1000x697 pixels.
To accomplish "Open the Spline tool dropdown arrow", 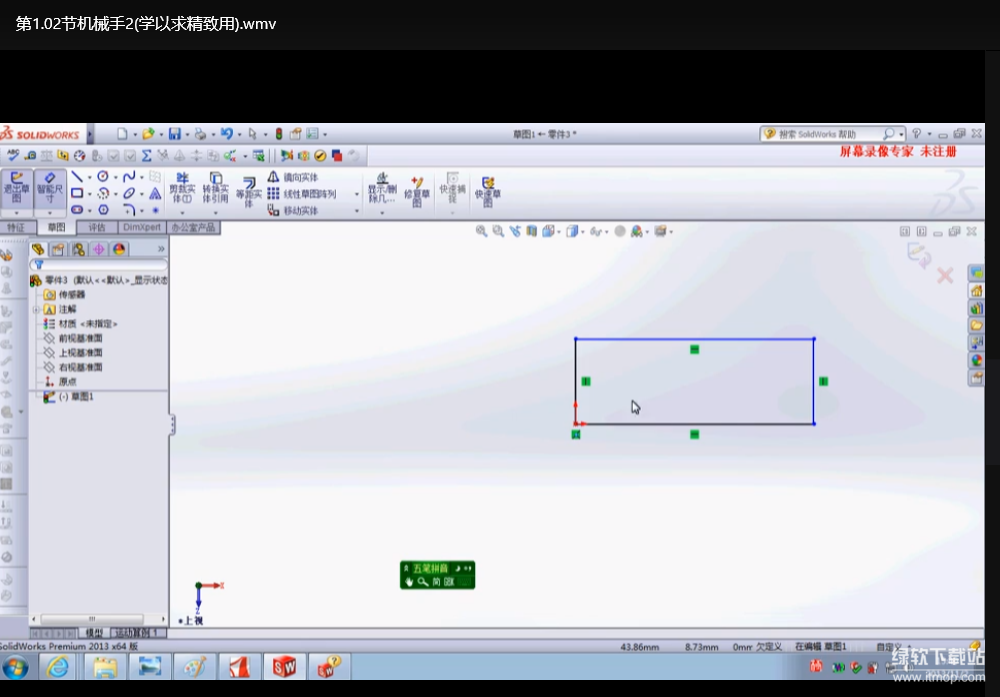I will (142, 177).
